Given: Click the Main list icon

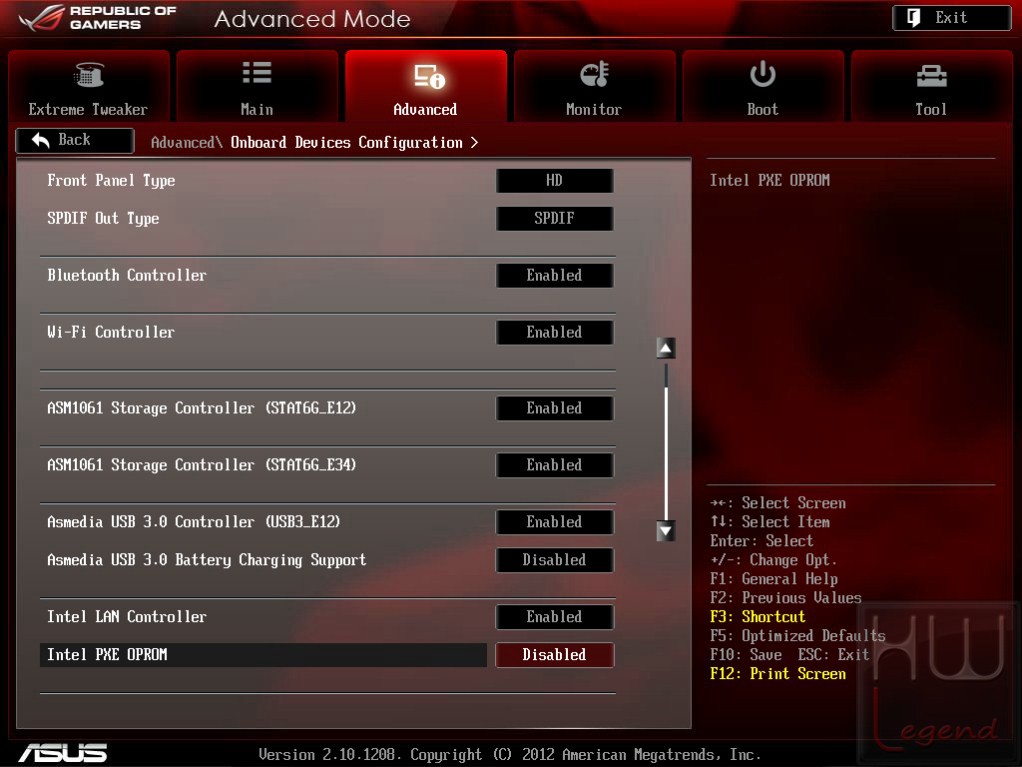Looking at the screenshot, I should [257, 72].
